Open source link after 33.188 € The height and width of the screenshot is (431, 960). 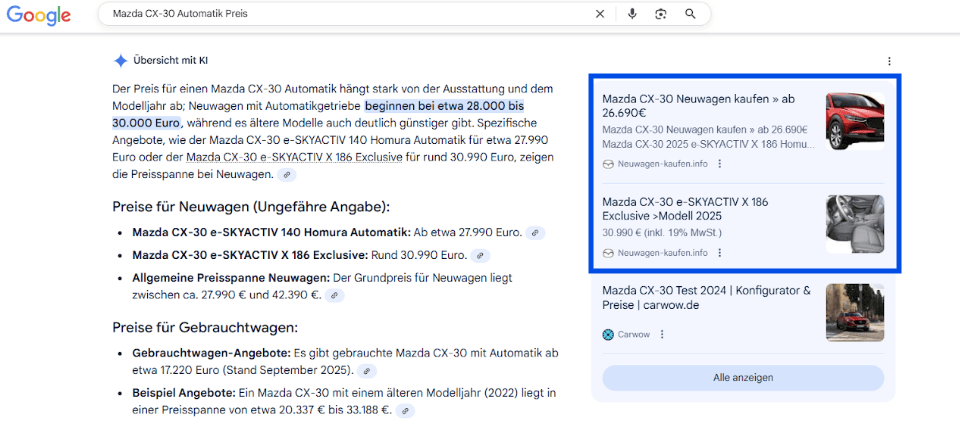(405, 411)
